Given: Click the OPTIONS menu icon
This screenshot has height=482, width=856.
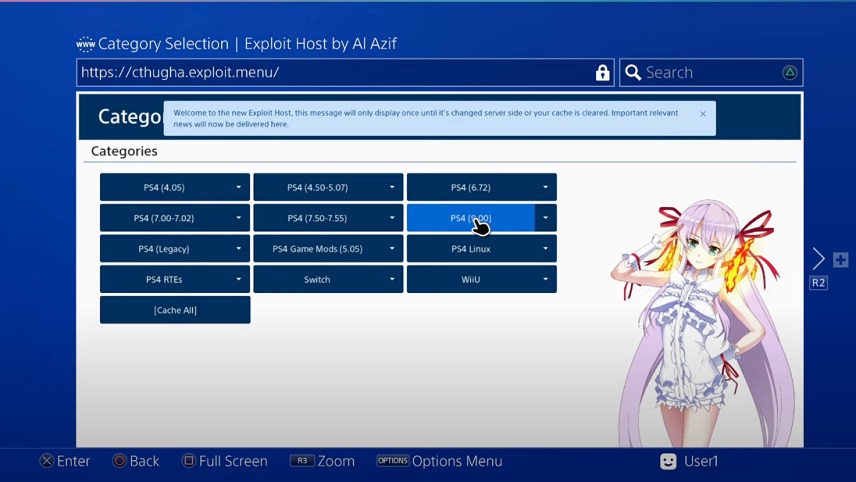Looking at the screenshot, I should 393,461.
